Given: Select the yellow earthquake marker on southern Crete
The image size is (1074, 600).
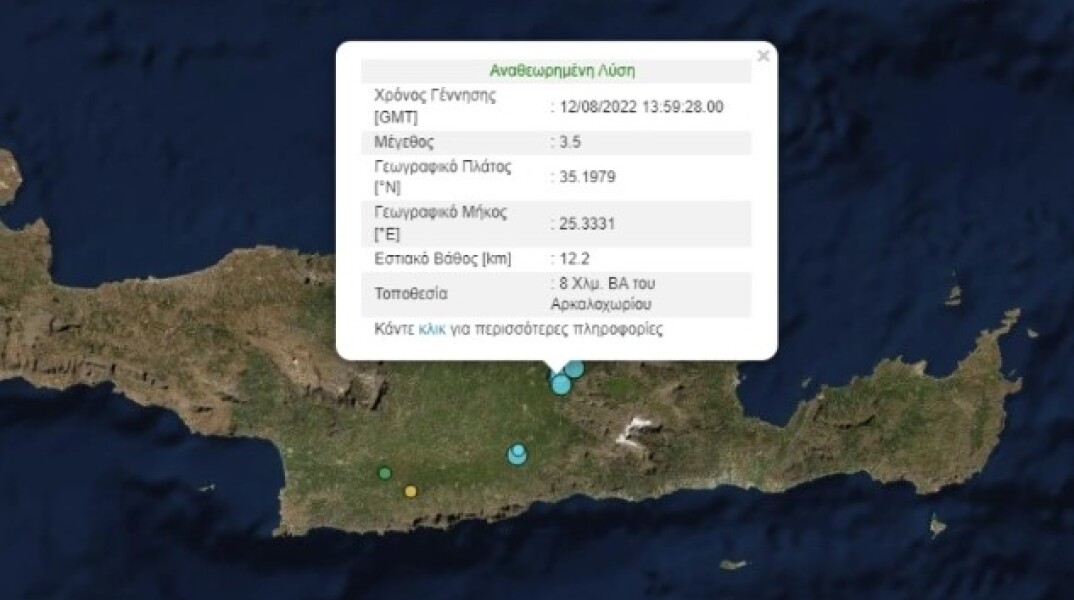Looking at the screenshot, I should pyautogui.click(x=409, y=491).
